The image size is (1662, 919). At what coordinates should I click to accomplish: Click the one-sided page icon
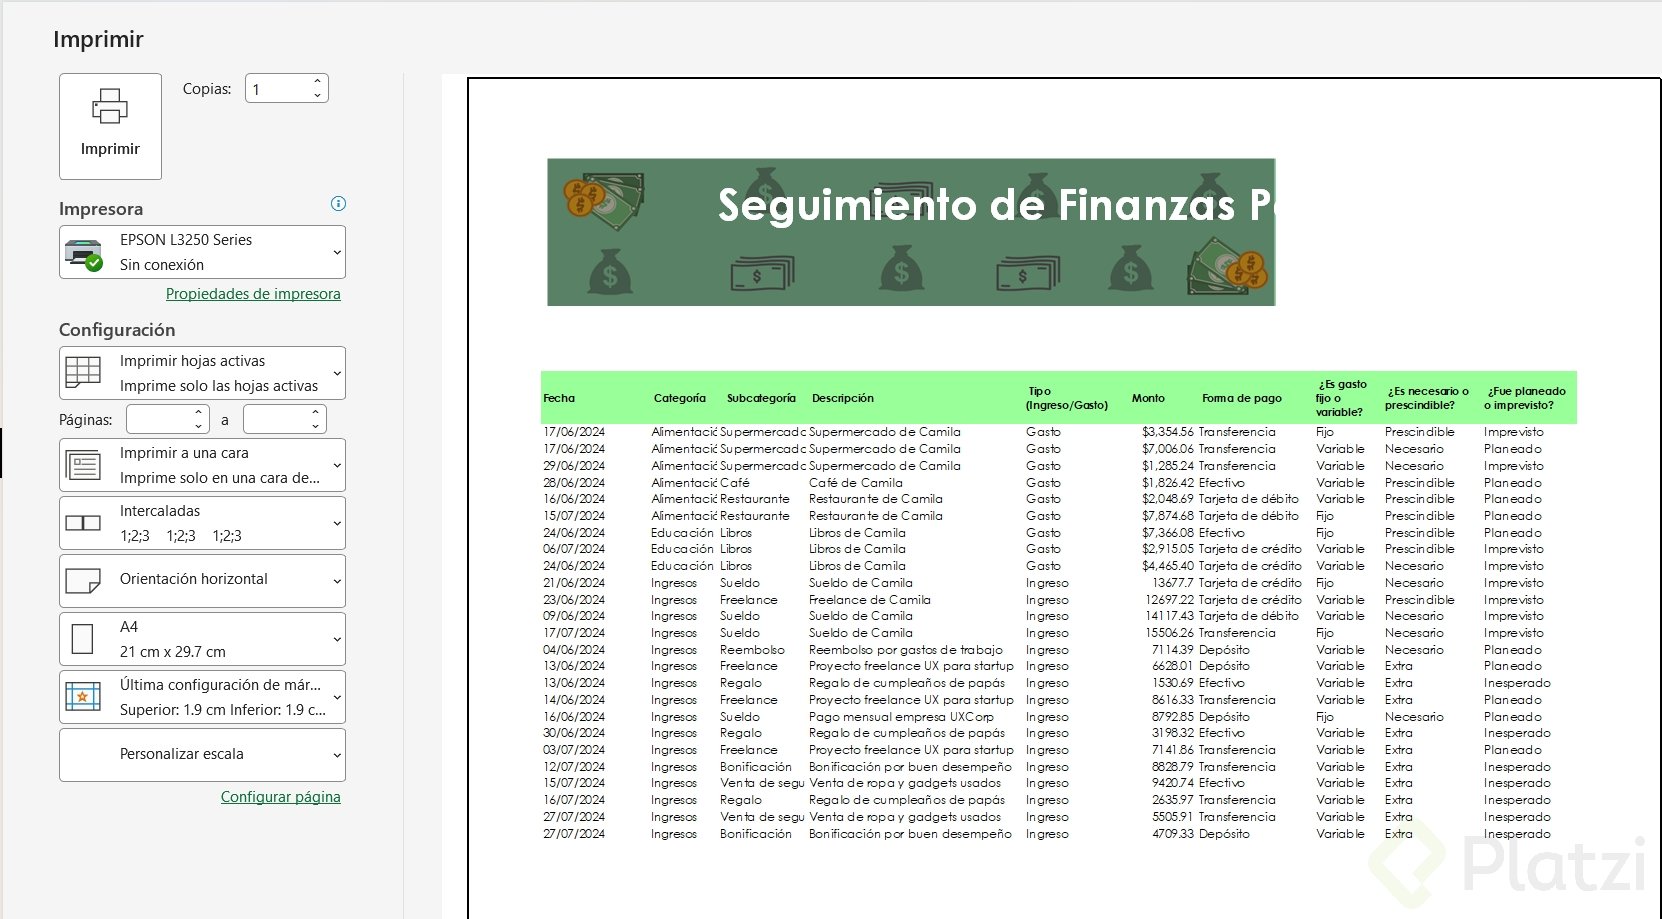[x=83, y=465]
